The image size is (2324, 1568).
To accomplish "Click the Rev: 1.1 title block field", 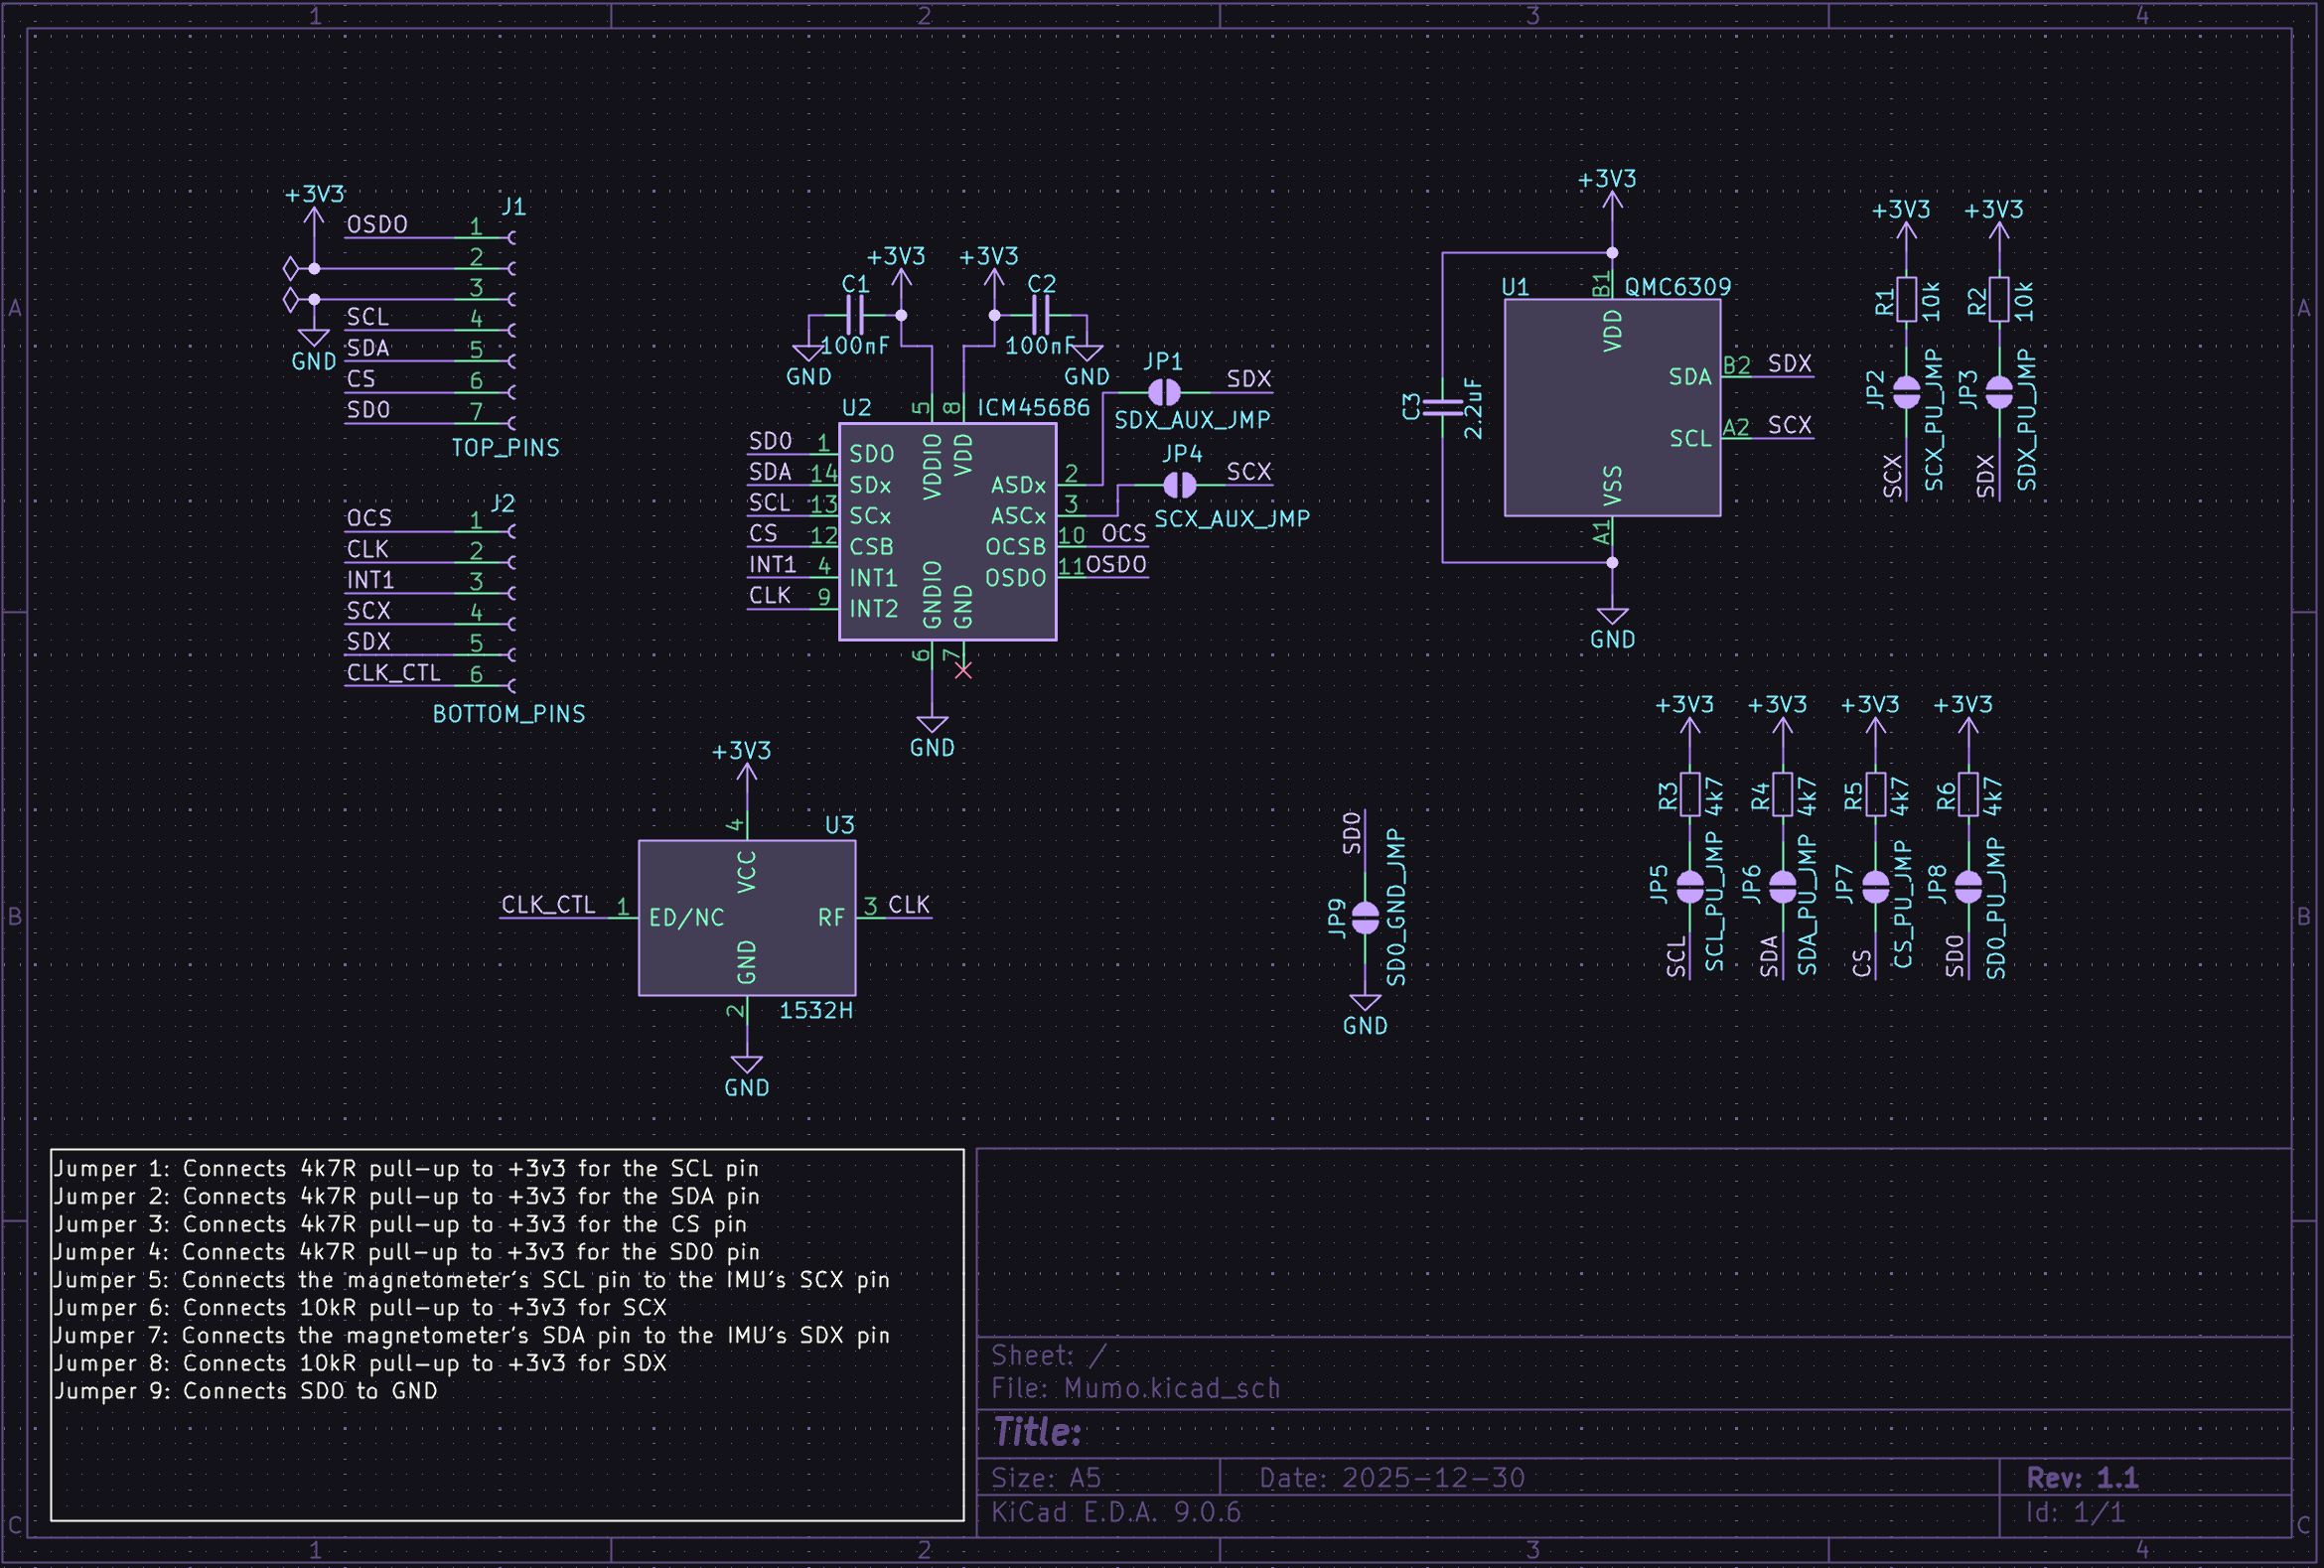I will tap(2081, 1477).
